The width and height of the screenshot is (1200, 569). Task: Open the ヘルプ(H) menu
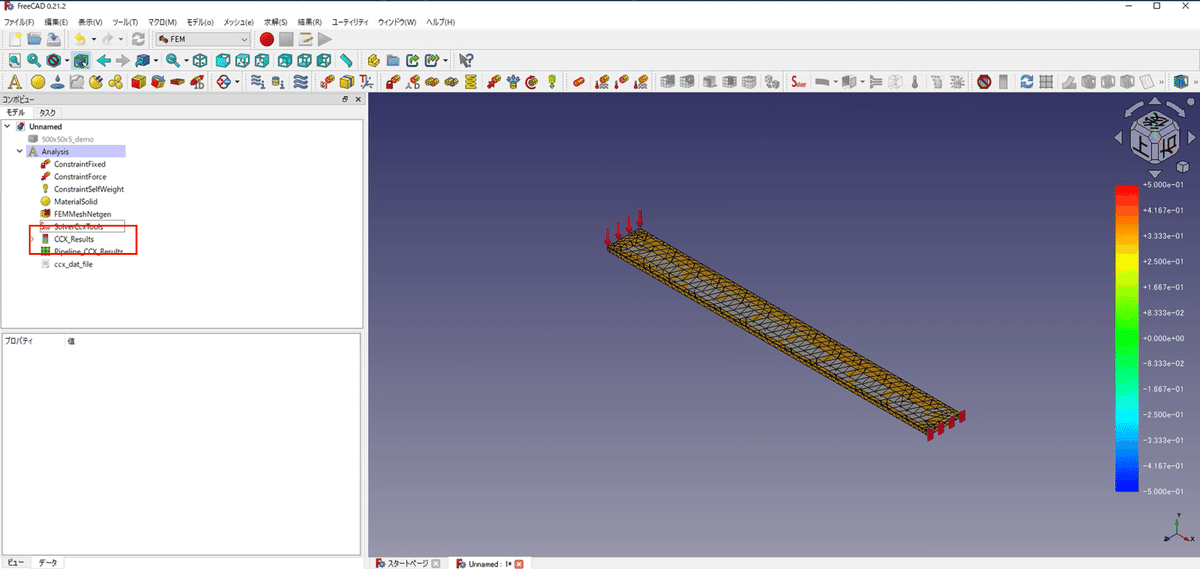click(x=440, y=21)
